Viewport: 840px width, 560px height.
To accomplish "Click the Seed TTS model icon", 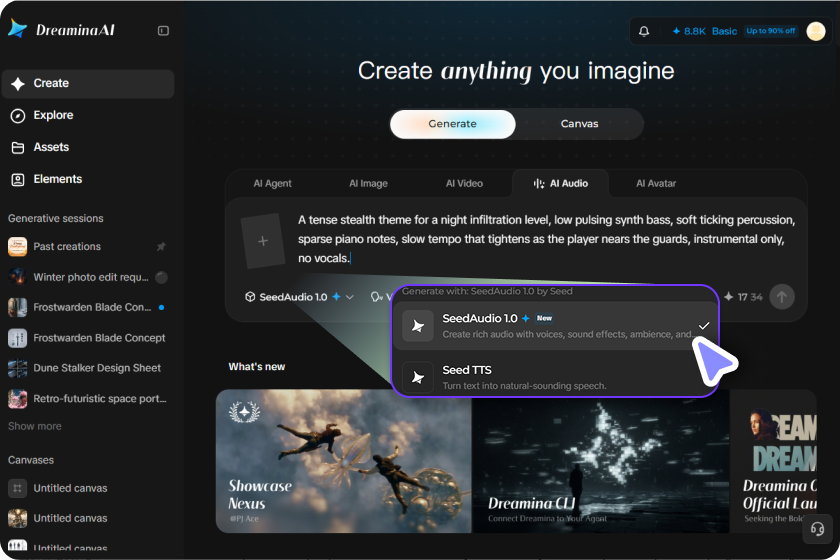I will (418, 378).
